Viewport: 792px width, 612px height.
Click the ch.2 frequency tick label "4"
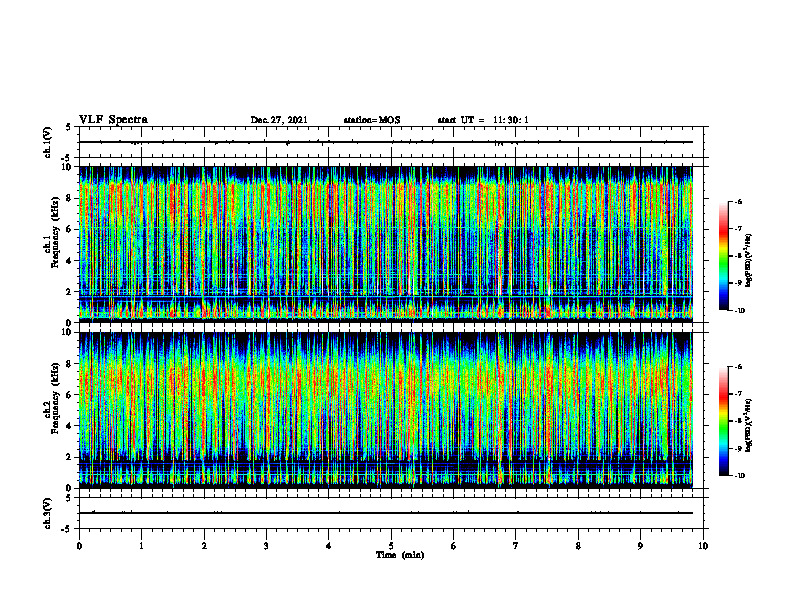(69, 426)
